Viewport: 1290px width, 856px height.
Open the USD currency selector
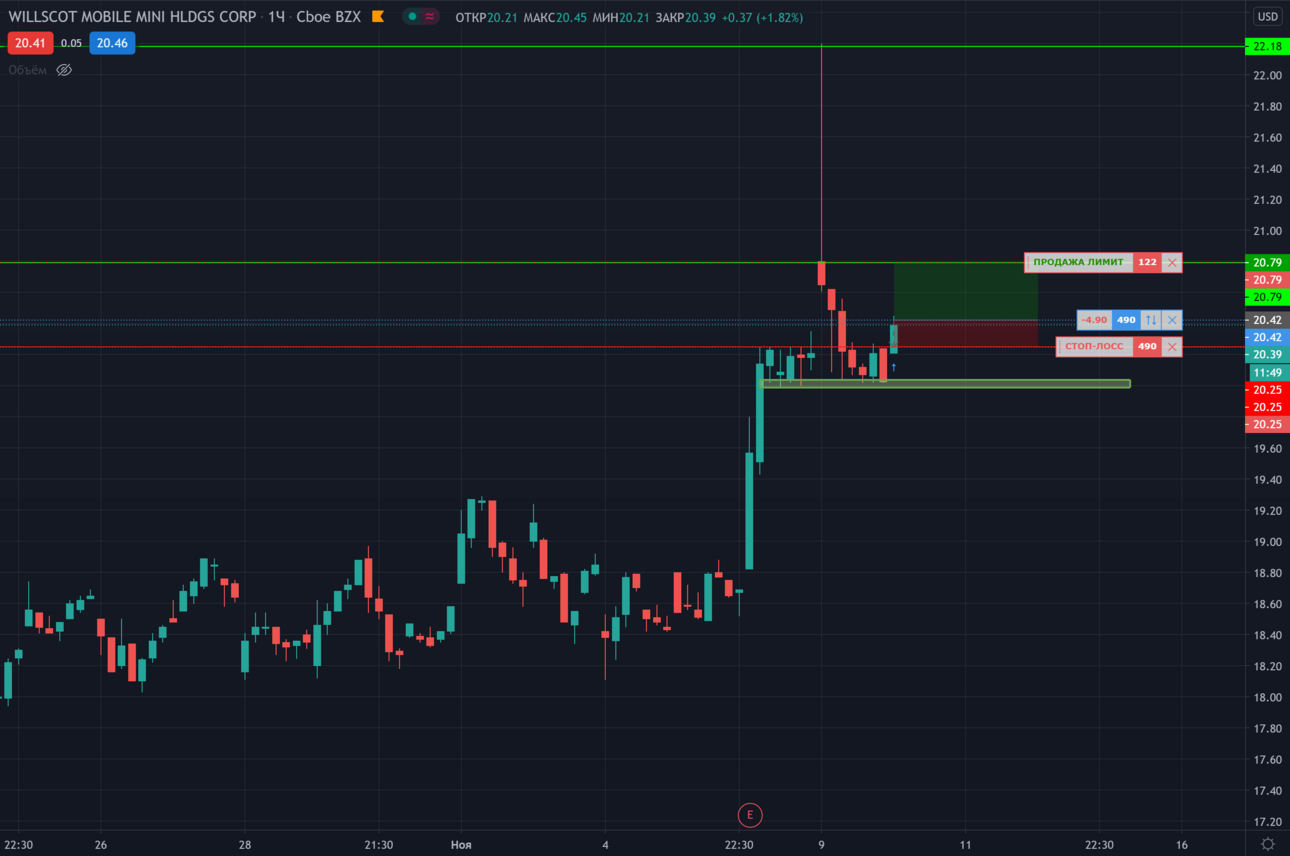1267,16
